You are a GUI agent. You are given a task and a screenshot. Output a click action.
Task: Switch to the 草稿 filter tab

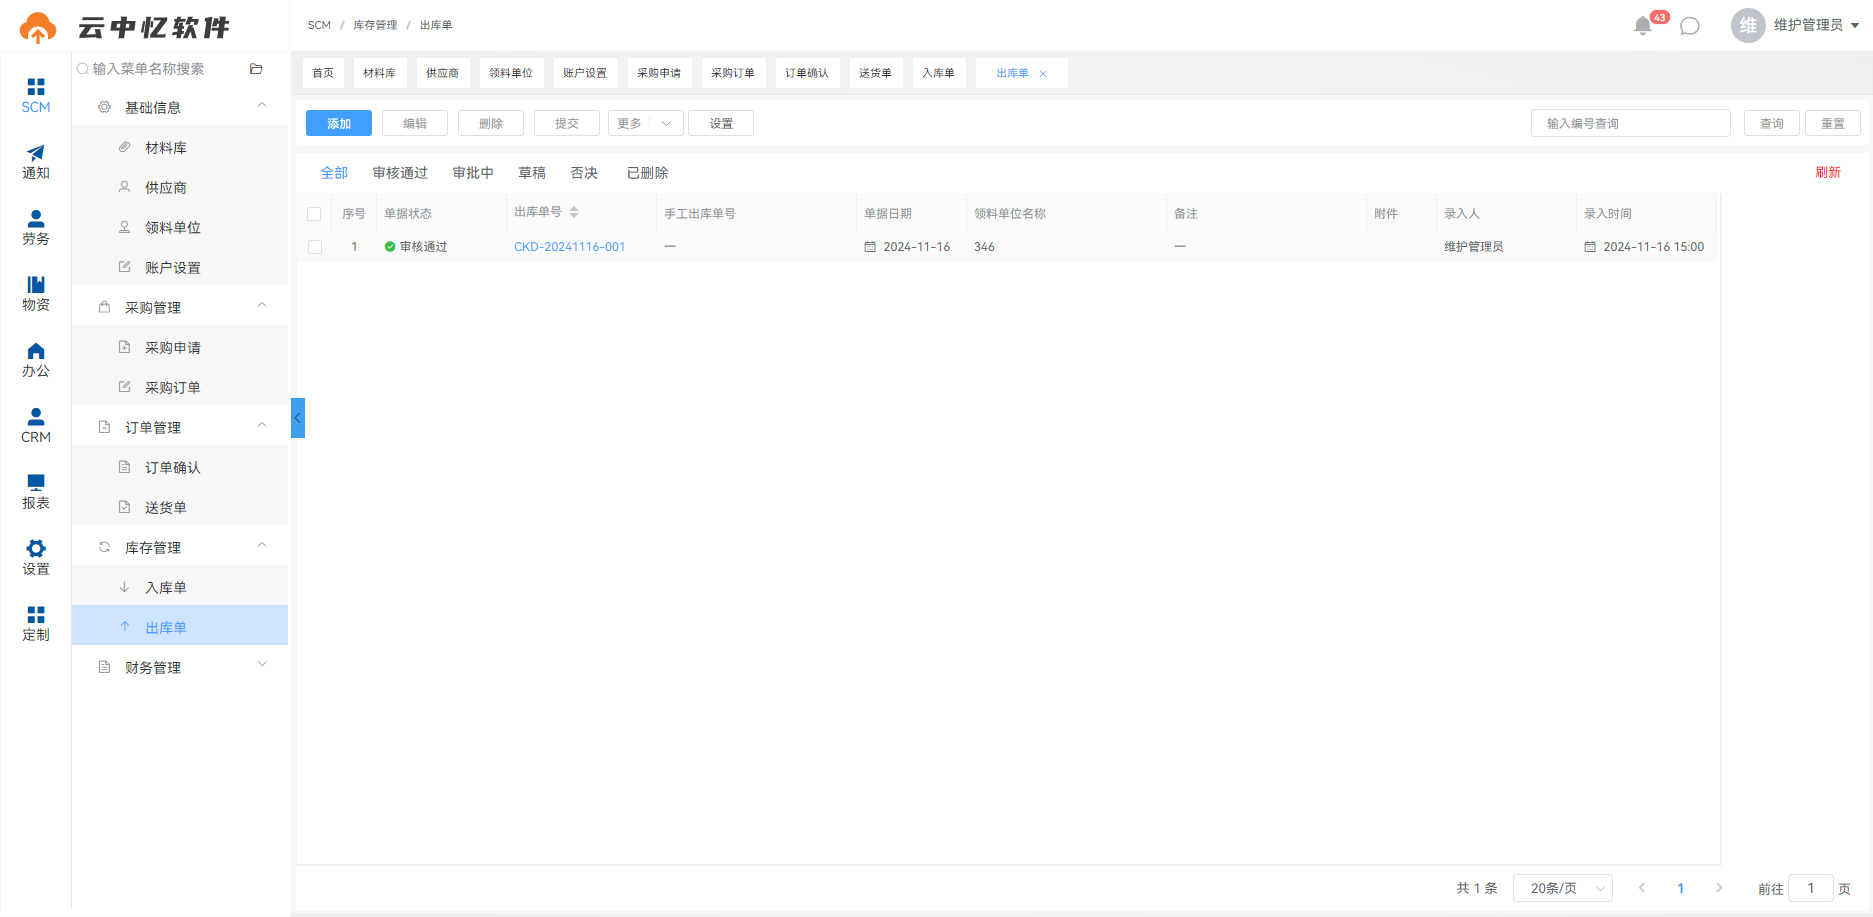coord(532,173)
